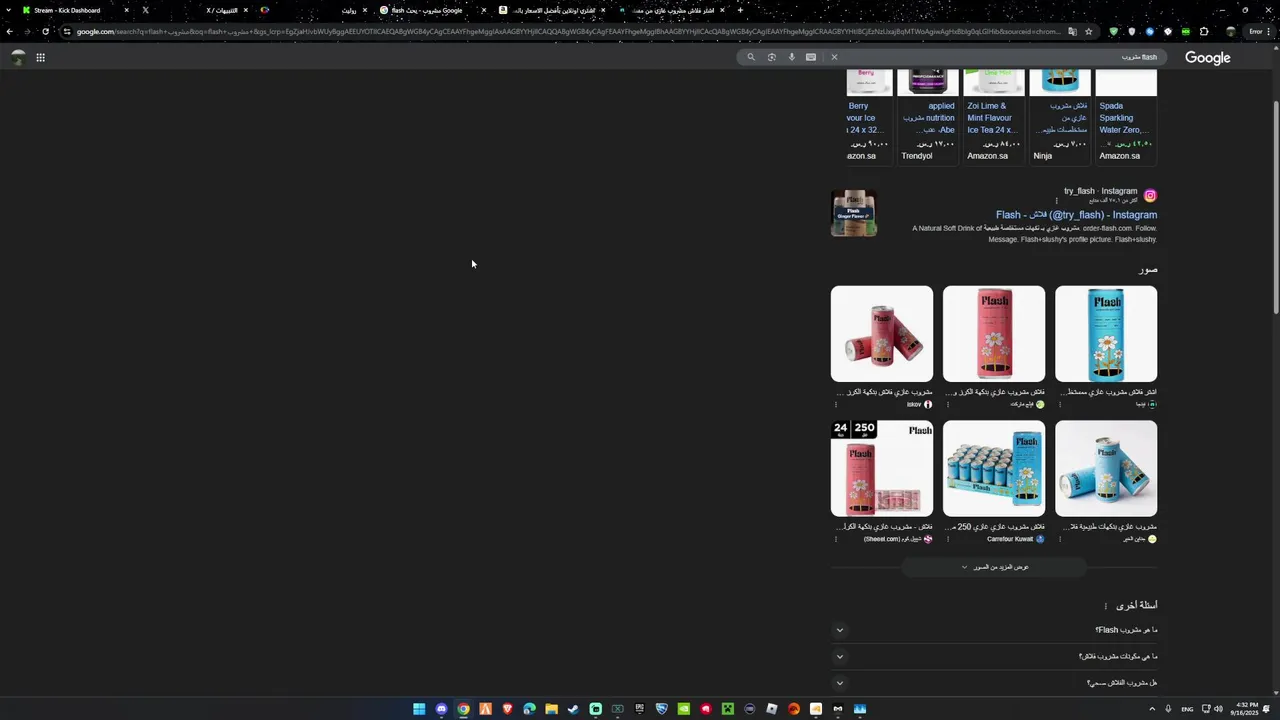Screen dimensions: 1280x720
Task: Open volume control in system tray
Action: [x=1218, y=709]
